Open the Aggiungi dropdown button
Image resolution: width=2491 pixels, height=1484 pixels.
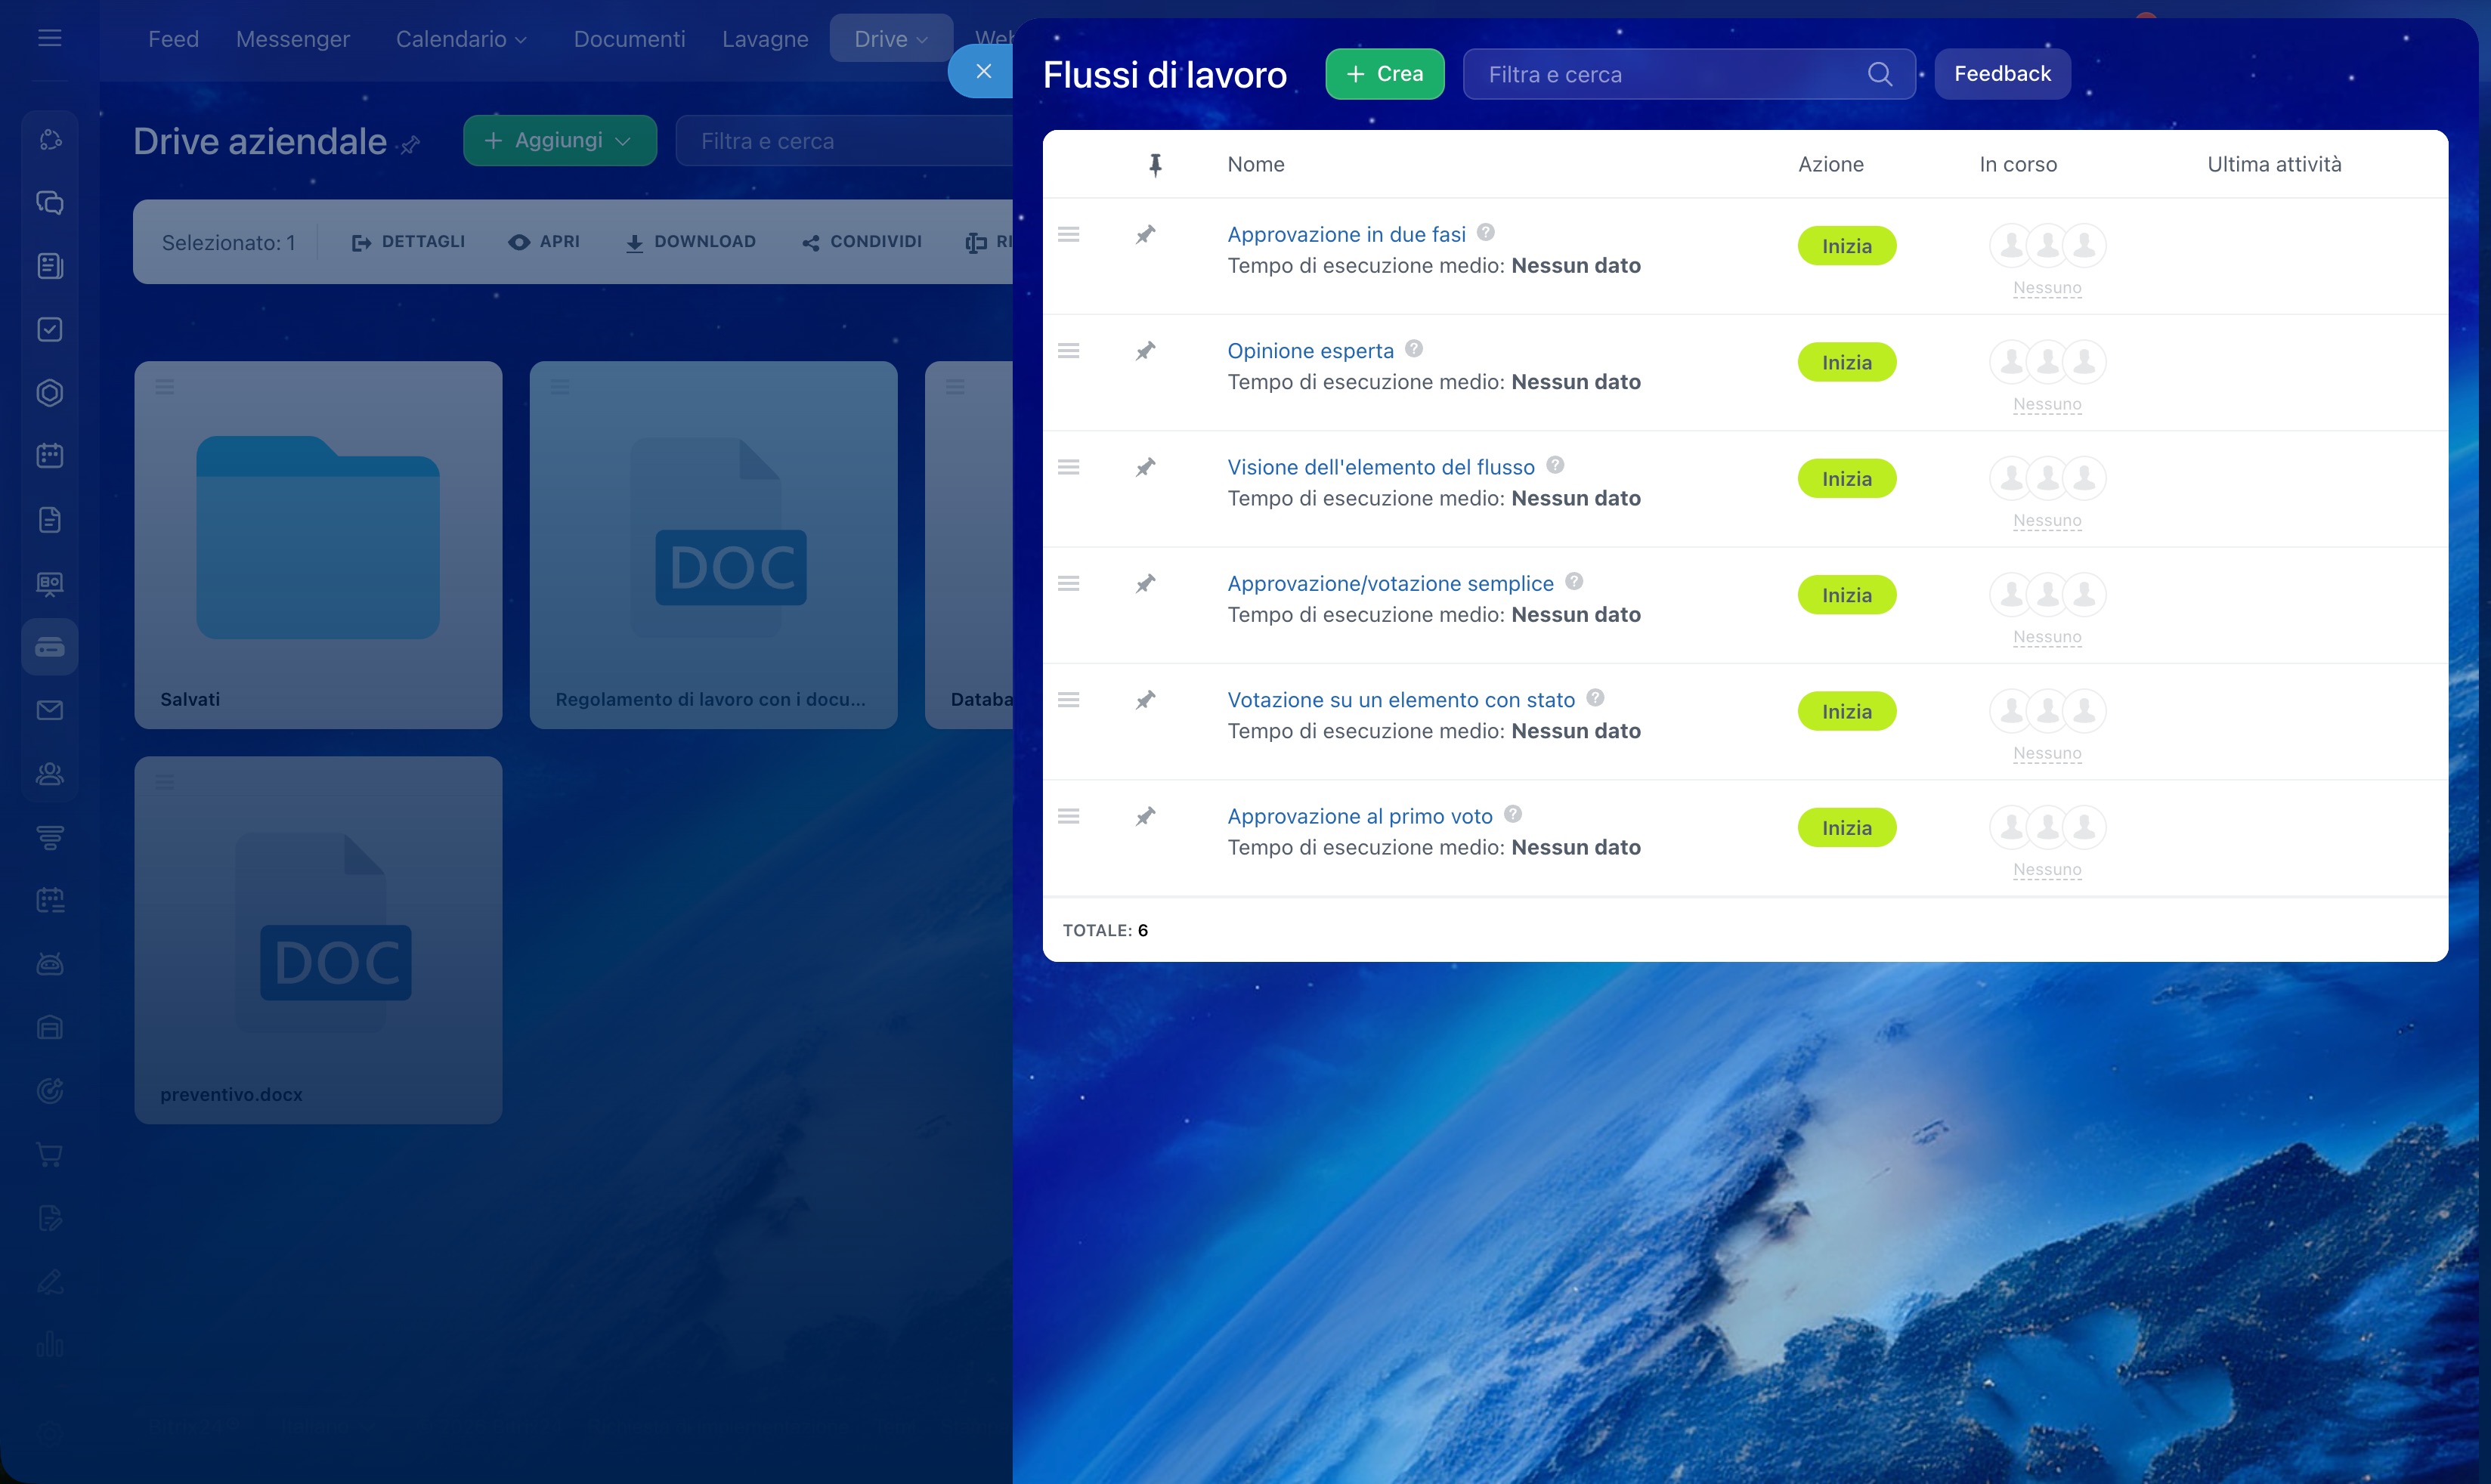(x=559, y=141)
